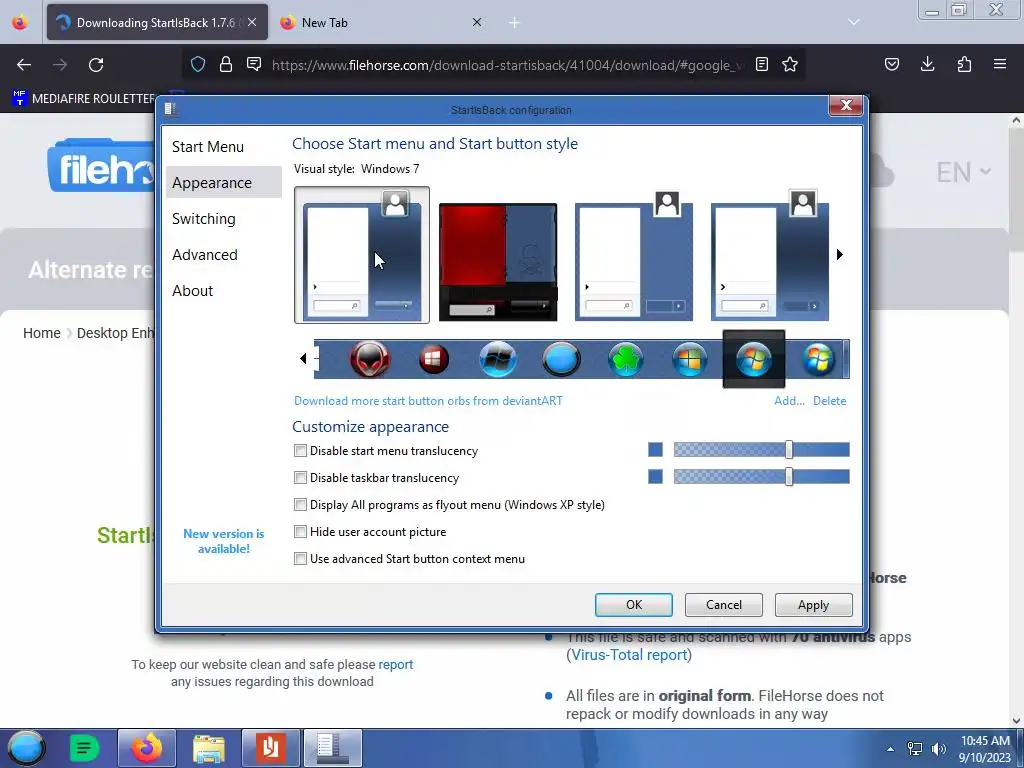1024x768 pixels.
Task: Select the Appearance section
Action: pos(224,183)
